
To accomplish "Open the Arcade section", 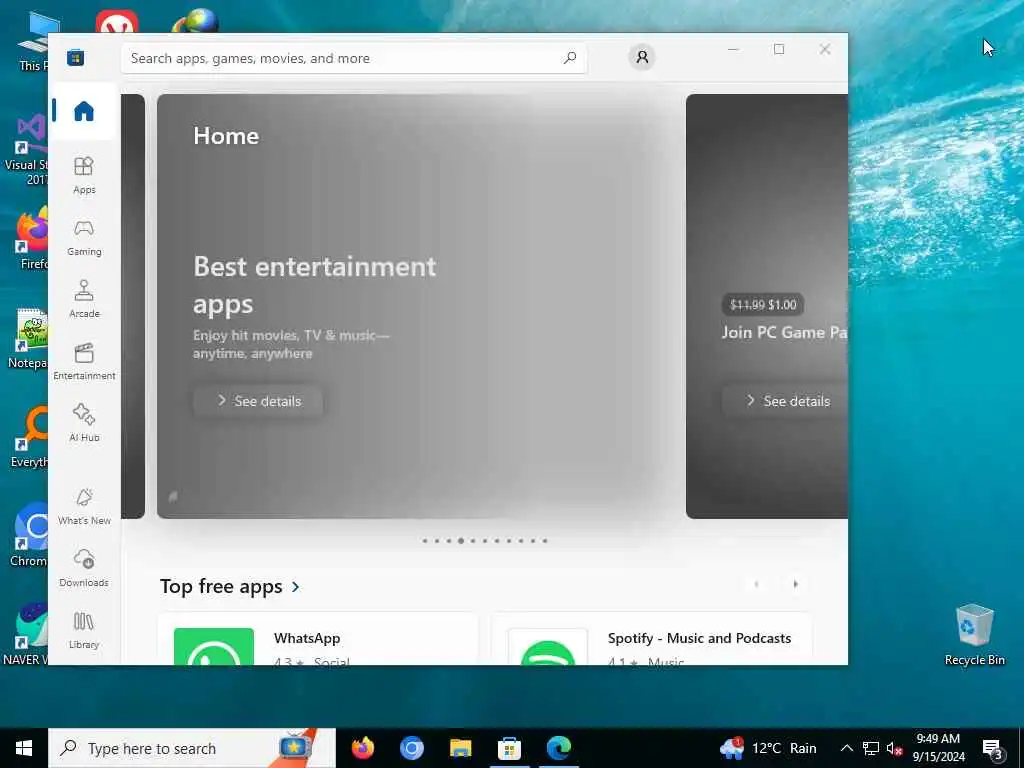I will pyautogui.click(x=84, y=299).
